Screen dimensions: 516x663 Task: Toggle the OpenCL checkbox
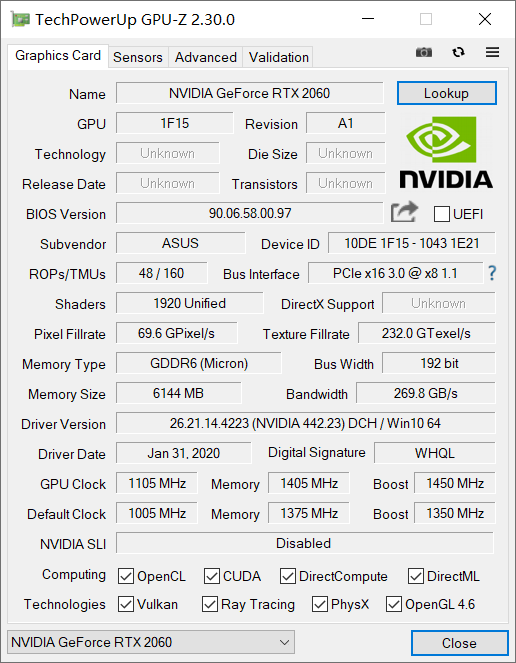coord(126,576)
